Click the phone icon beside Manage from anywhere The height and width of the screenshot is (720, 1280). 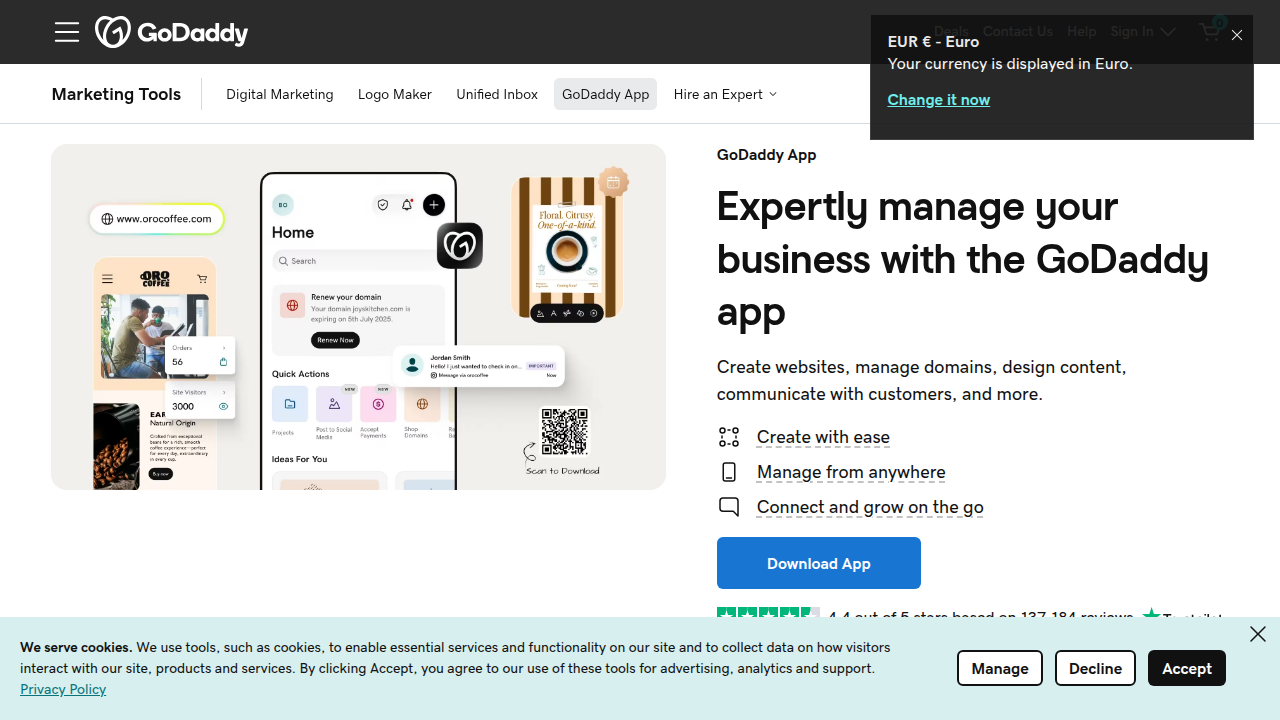pyautogui.click(x=729, y=472)
